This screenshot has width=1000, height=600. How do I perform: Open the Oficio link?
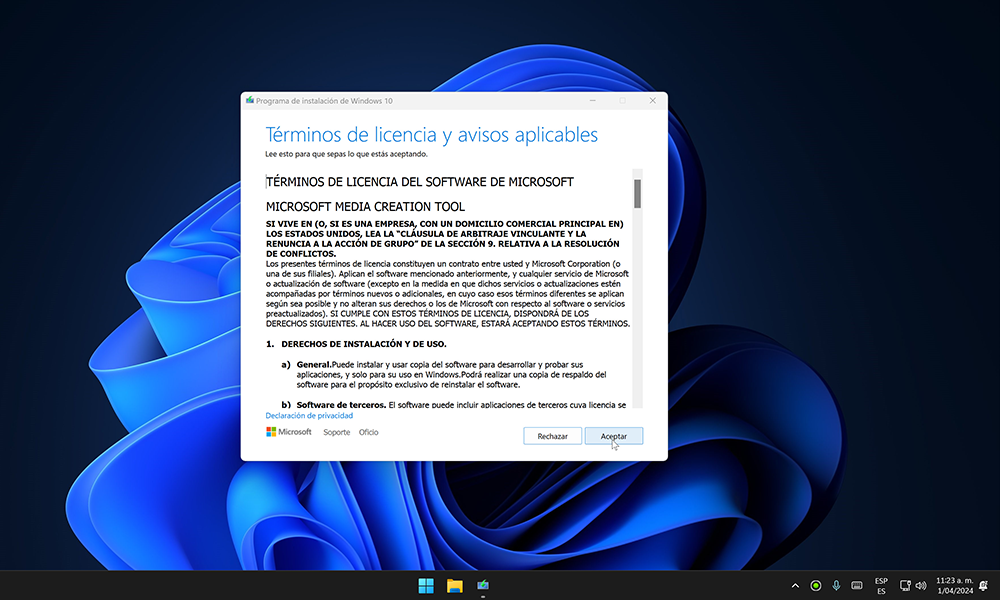click(369, 433)
